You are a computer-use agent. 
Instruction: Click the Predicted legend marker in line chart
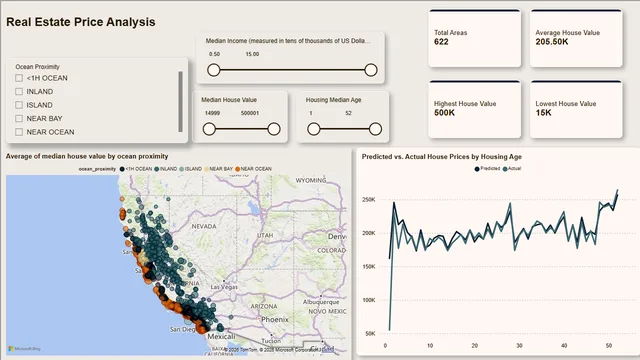[x=477, y=169]
